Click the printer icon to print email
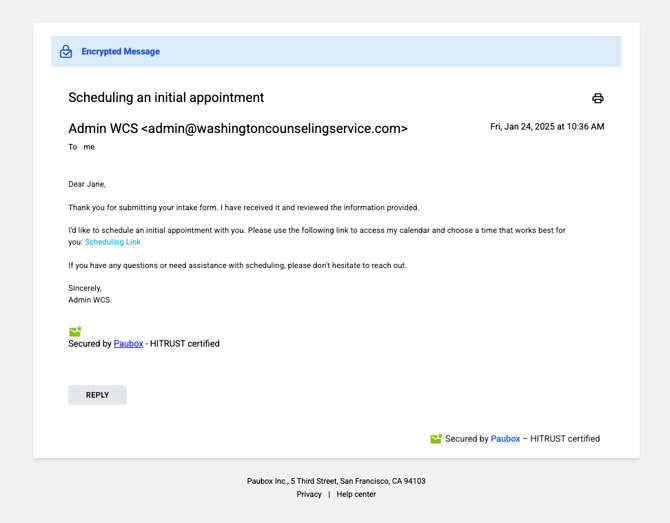 click(x=597, y=98)
